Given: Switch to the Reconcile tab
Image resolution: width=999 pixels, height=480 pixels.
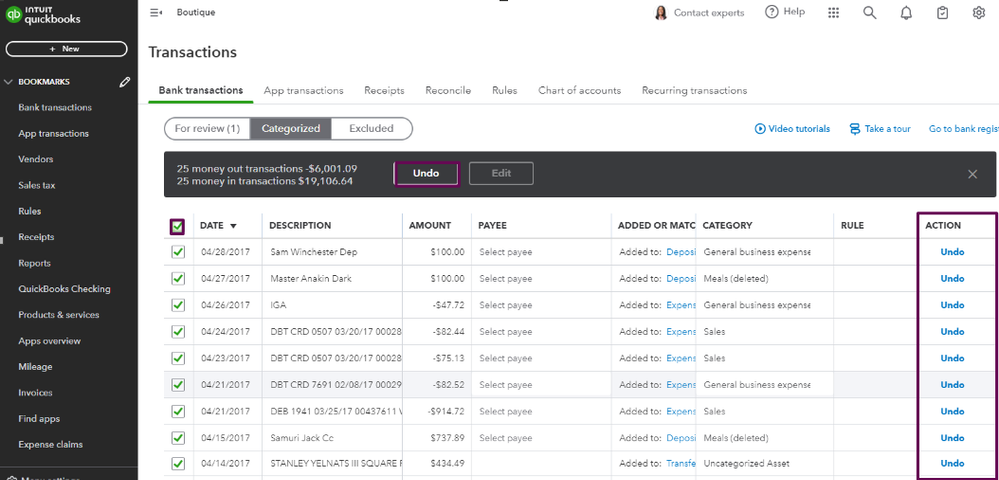Looking at the screenshot, I should [448, 90].
